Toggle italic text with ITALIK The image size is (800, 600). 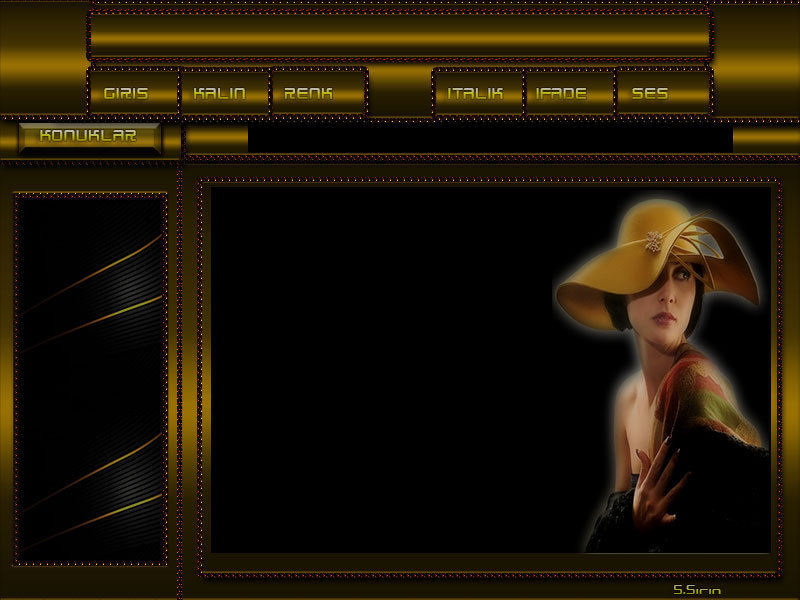[475, 93]
